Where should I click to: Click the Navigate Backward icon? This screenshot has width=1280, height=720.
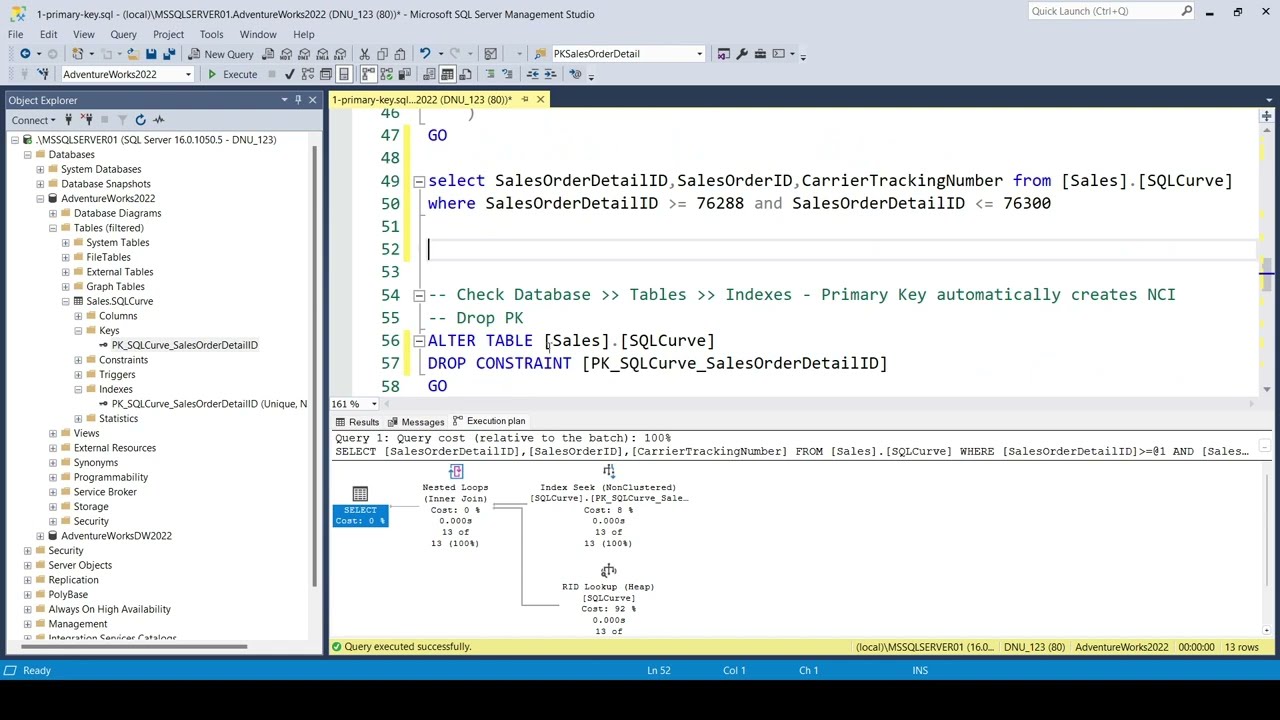[x=25, y=54]
